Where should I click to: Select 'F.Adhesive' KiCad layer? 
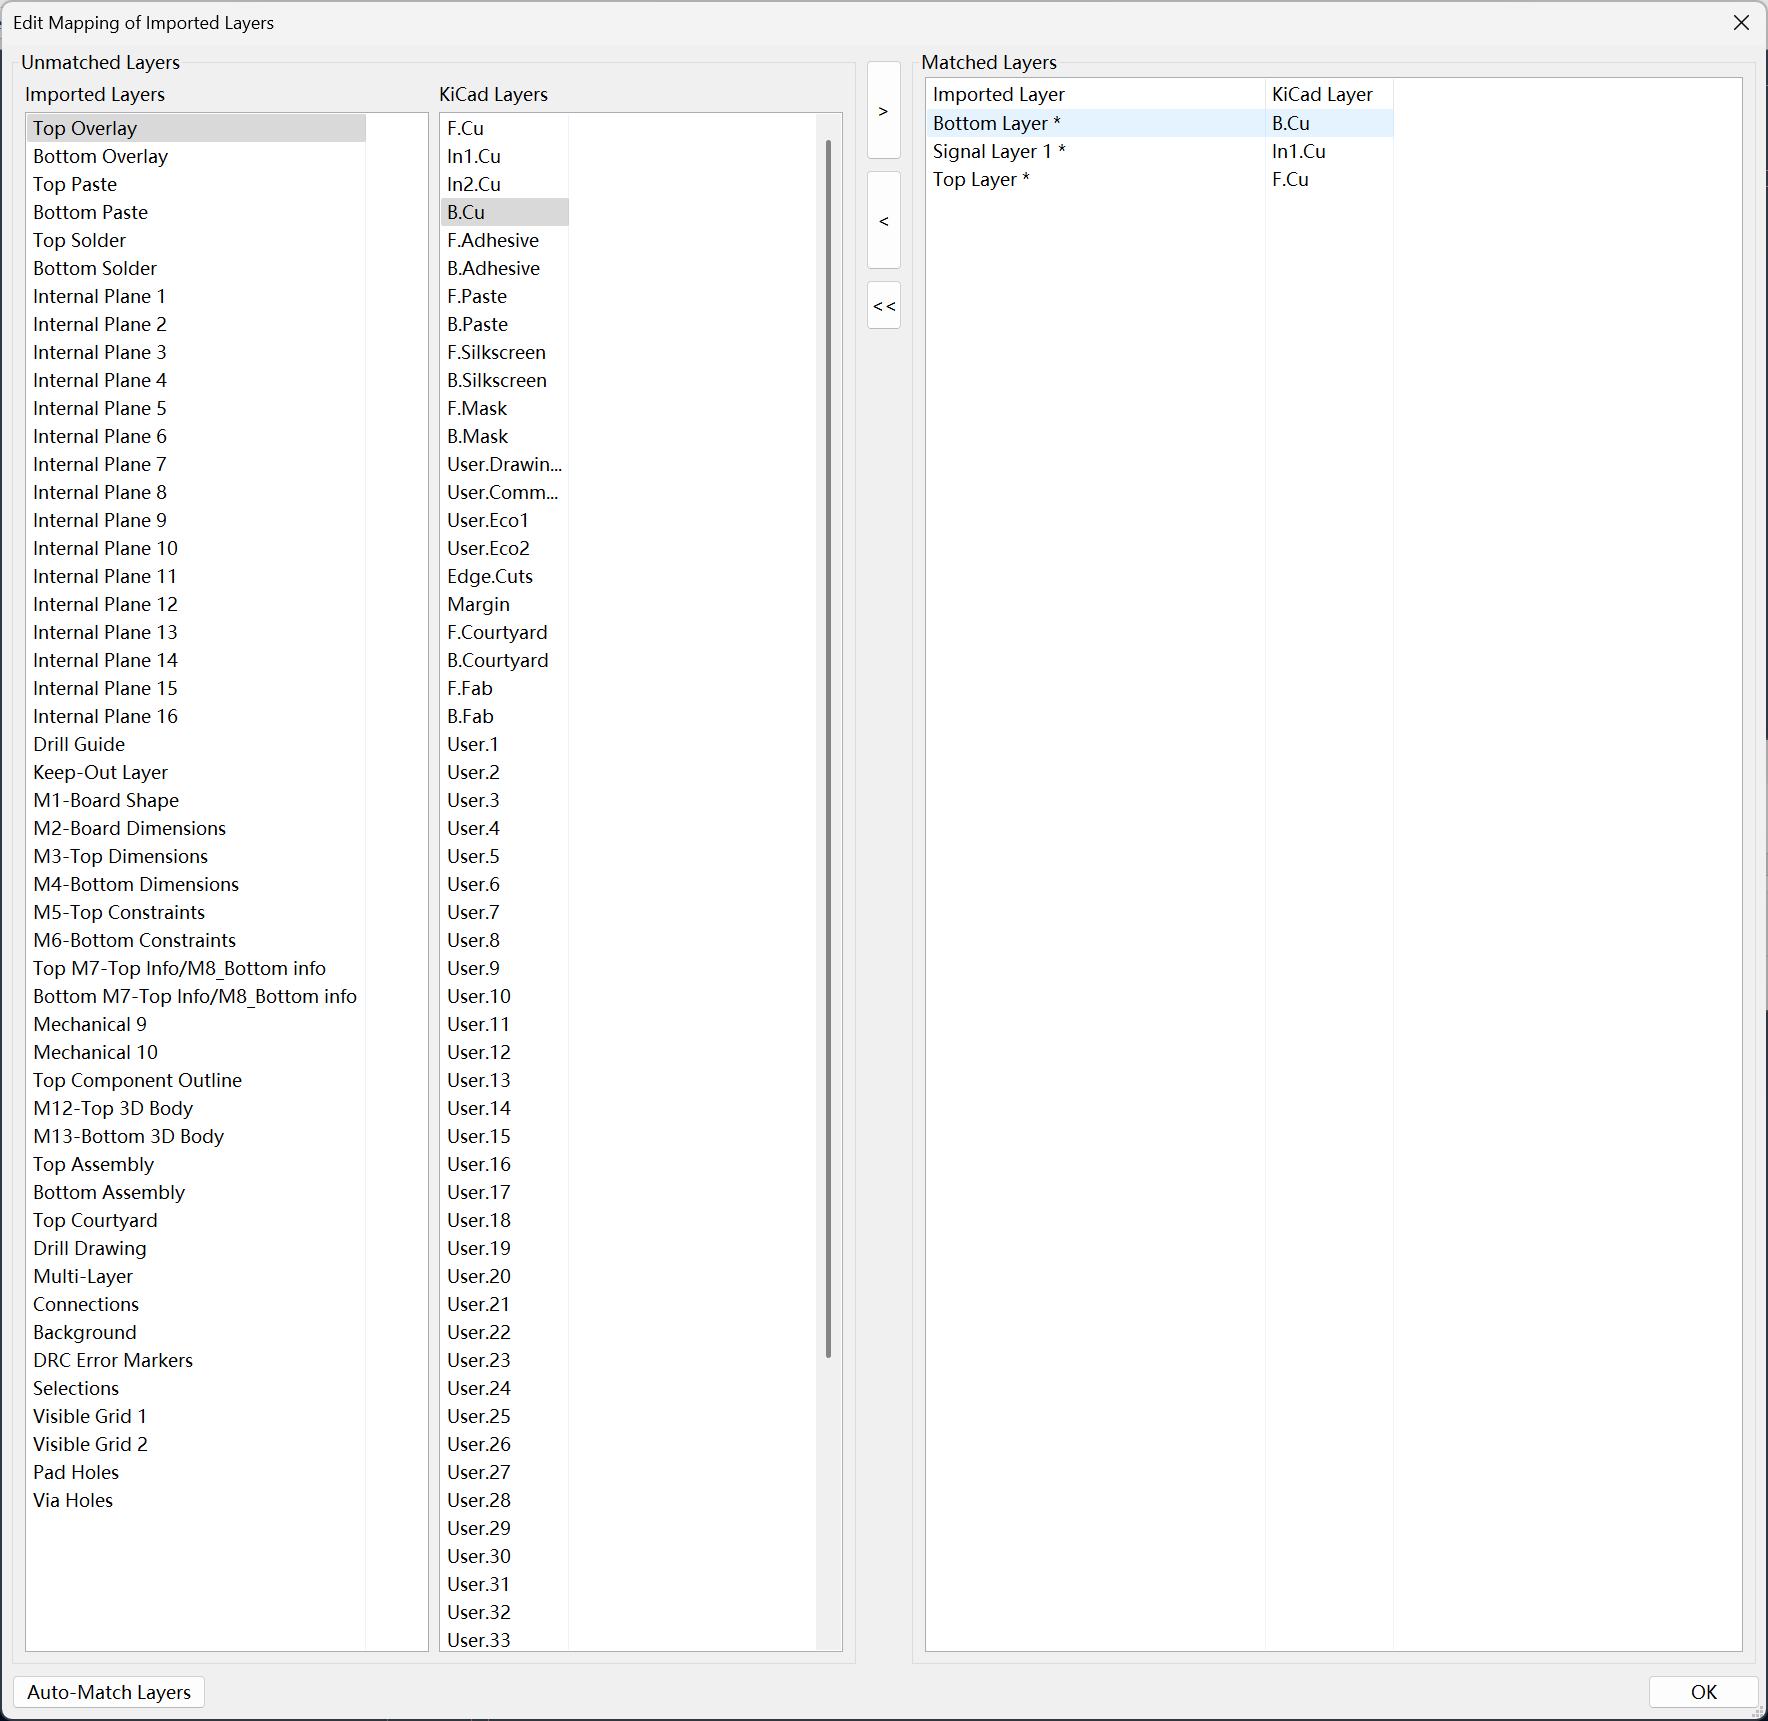pos(505,240)
